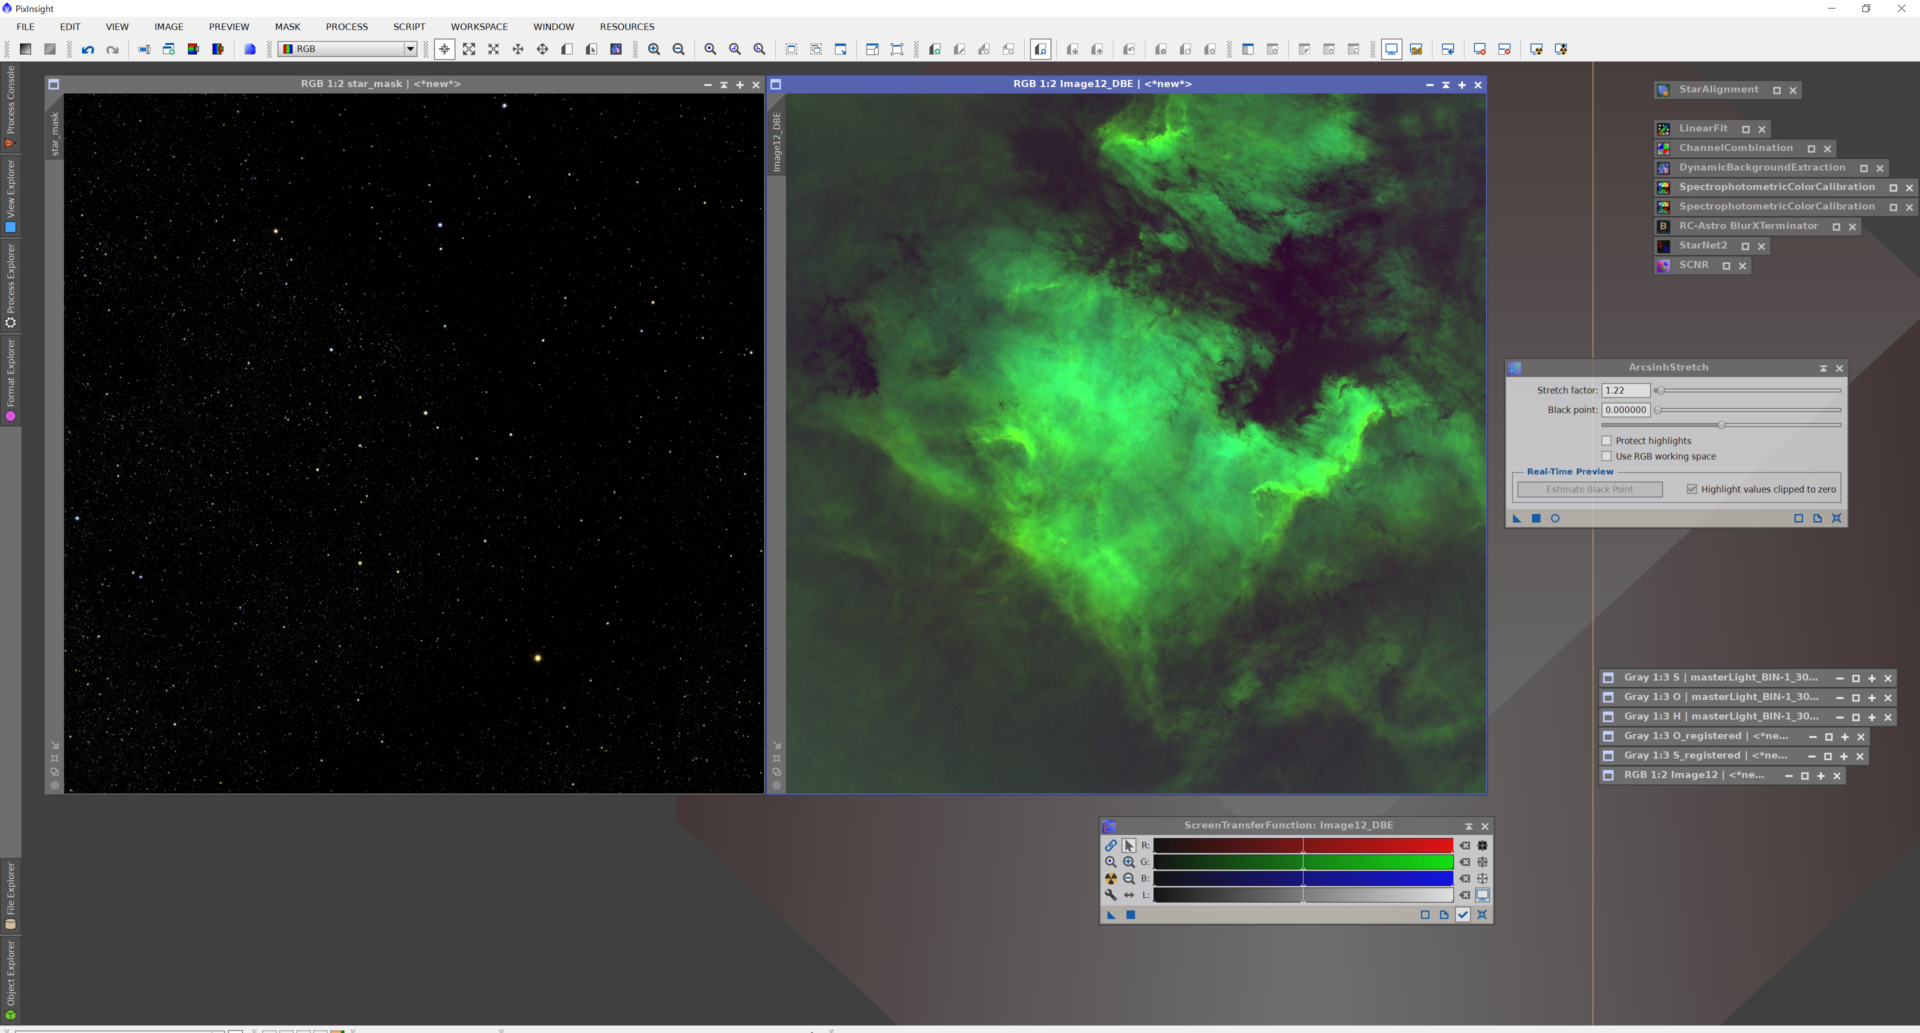Expand the RC-Astro BlurXTerminator icon
Viewport: 1920px width, 1033px height.
pos(1836,226)
